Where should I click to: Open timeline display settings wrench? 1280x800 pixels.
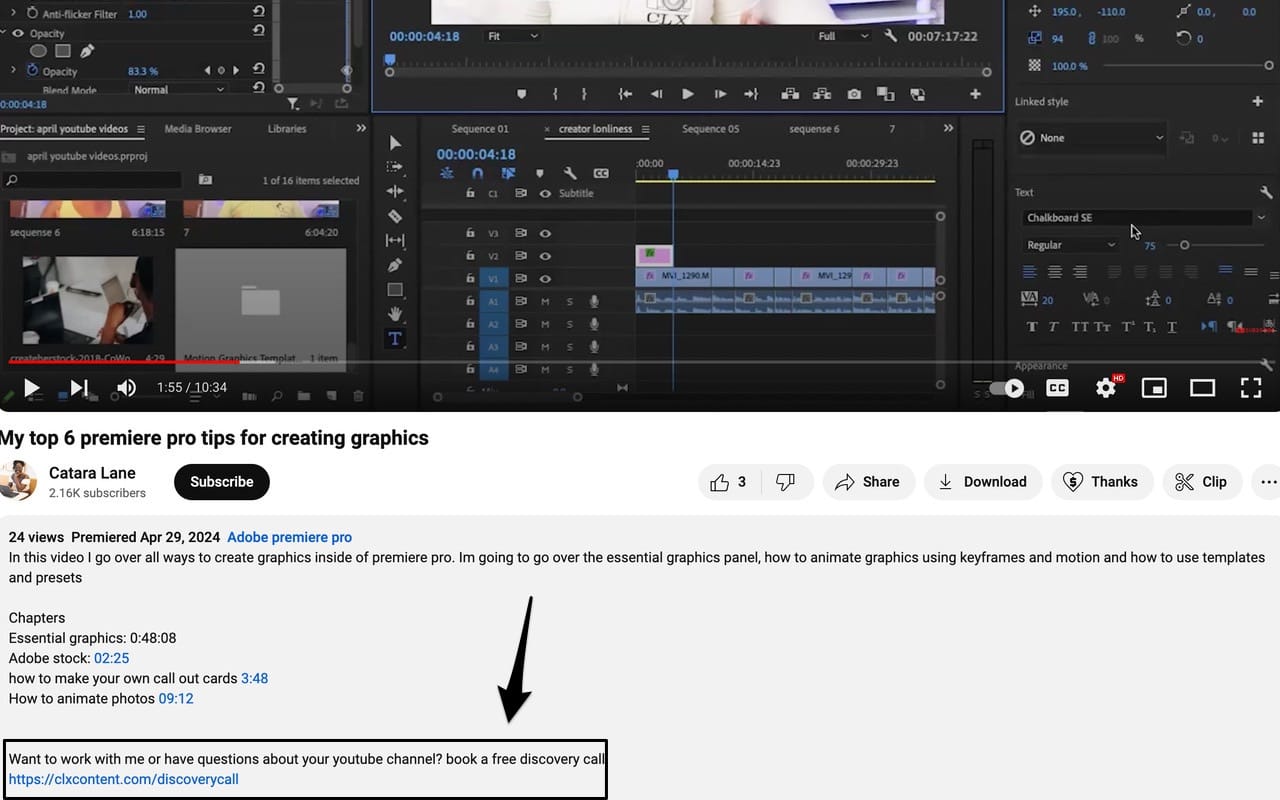(570, 173)
